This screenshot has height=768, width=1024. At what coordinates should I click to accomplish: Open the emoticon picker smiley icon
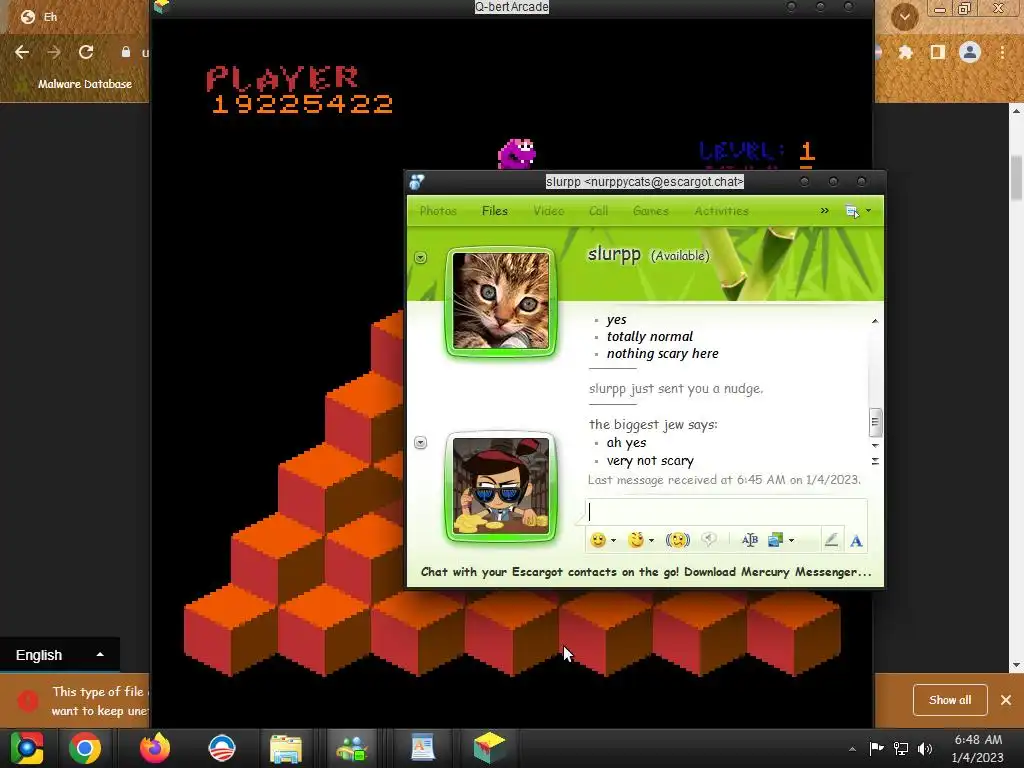click(598, 539)
